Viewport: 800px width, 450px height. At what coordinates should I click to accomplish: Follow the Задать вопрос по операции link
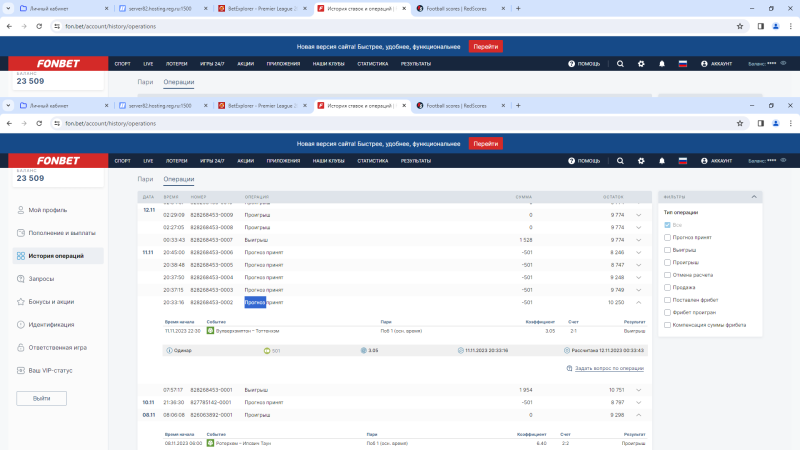(x=610, y=369)
